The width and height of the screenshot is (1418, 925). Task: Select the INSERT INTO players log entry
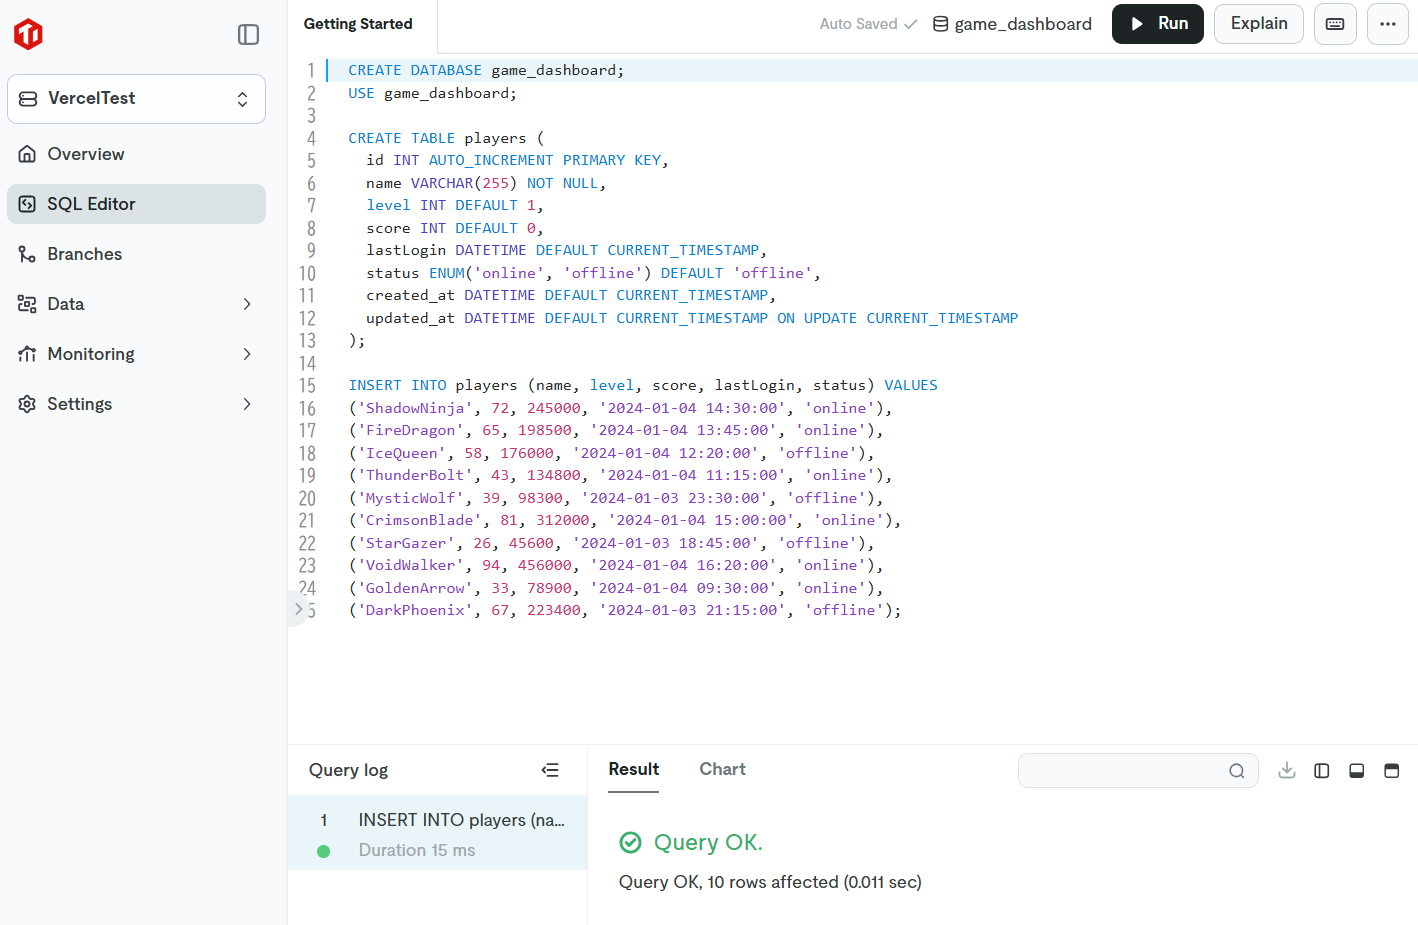pyautogui.click(x=437, y=833)
